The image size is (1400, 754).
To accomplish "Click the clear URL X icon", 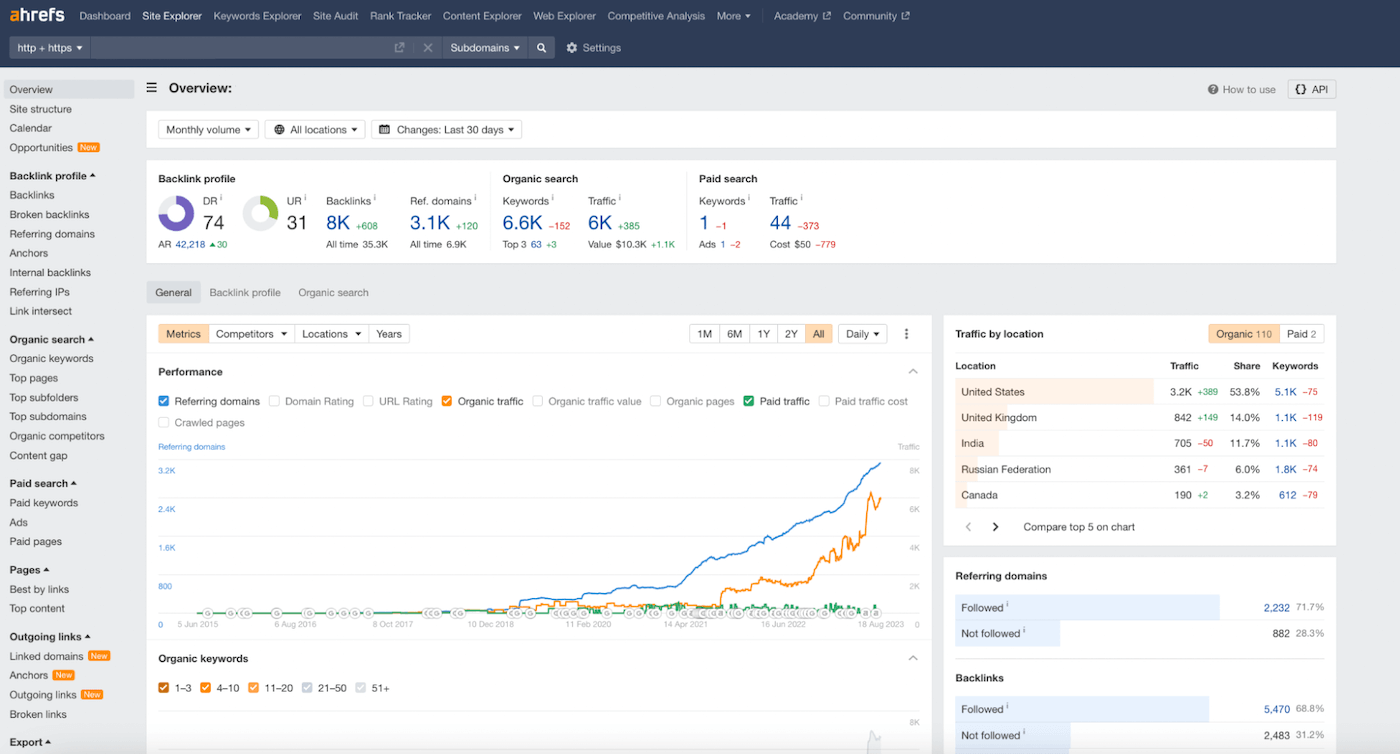I will point(427,48).
